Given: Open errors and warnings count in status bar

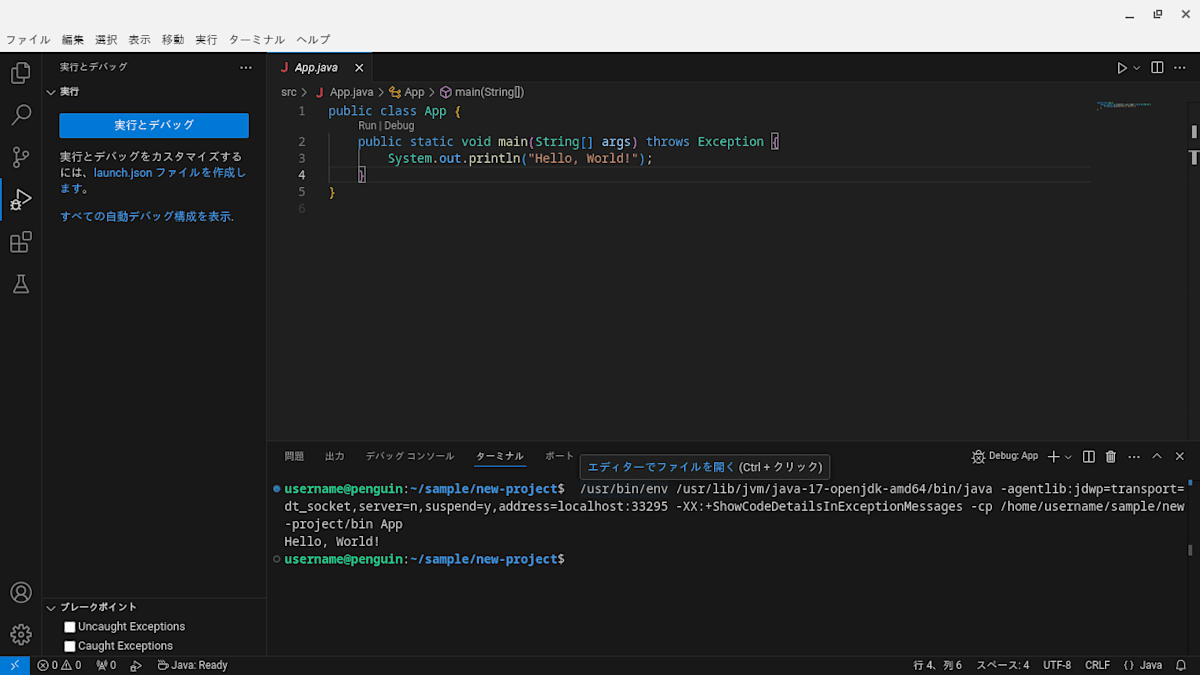Looking at the screenshot, I should pos(59,665).
